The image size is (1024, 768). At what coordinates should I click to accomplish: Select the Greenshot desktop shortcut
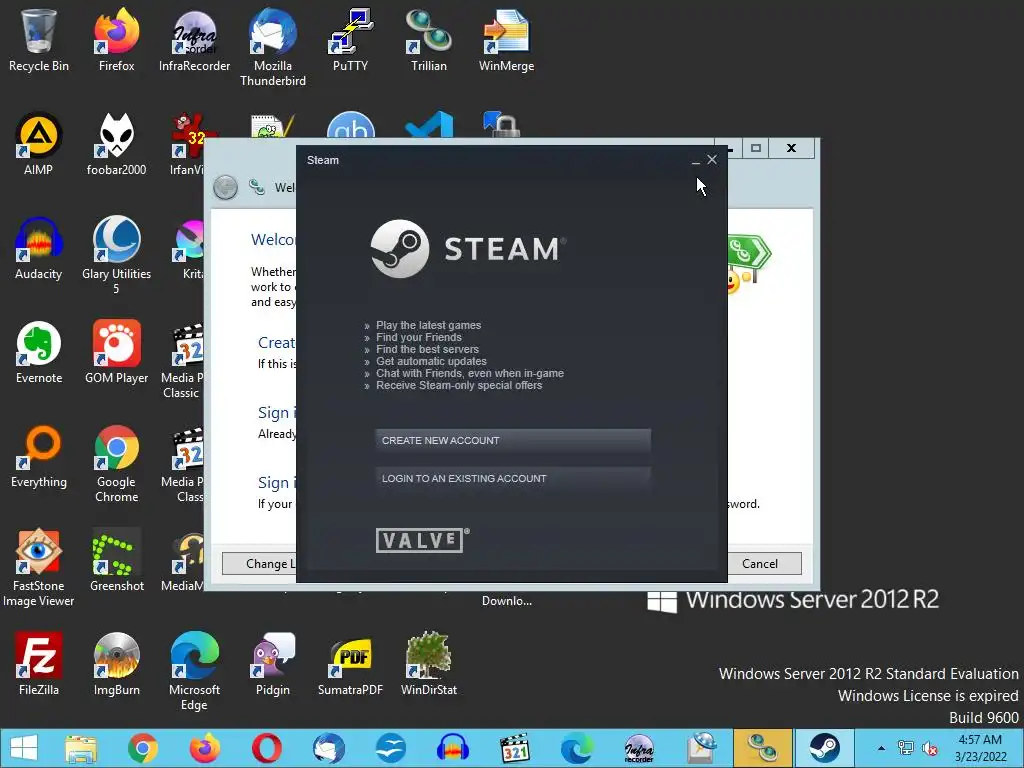[x=116, y=560]
